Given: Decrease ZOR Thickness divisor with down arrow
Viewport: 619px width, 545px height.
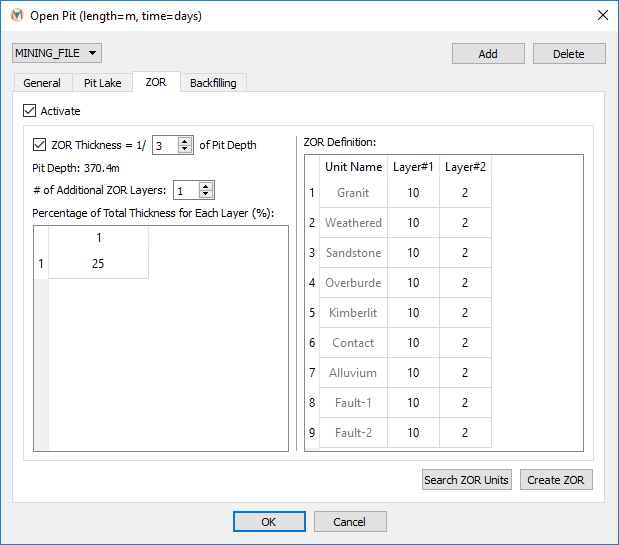Looking at the screenshot, I should 184,149.
